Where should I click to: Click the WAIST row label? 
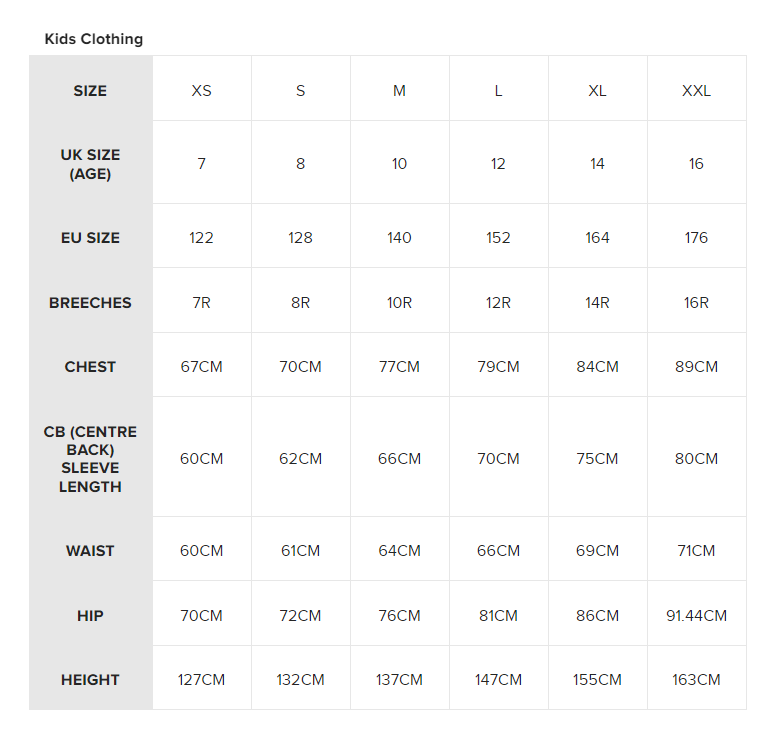[90, 551]
